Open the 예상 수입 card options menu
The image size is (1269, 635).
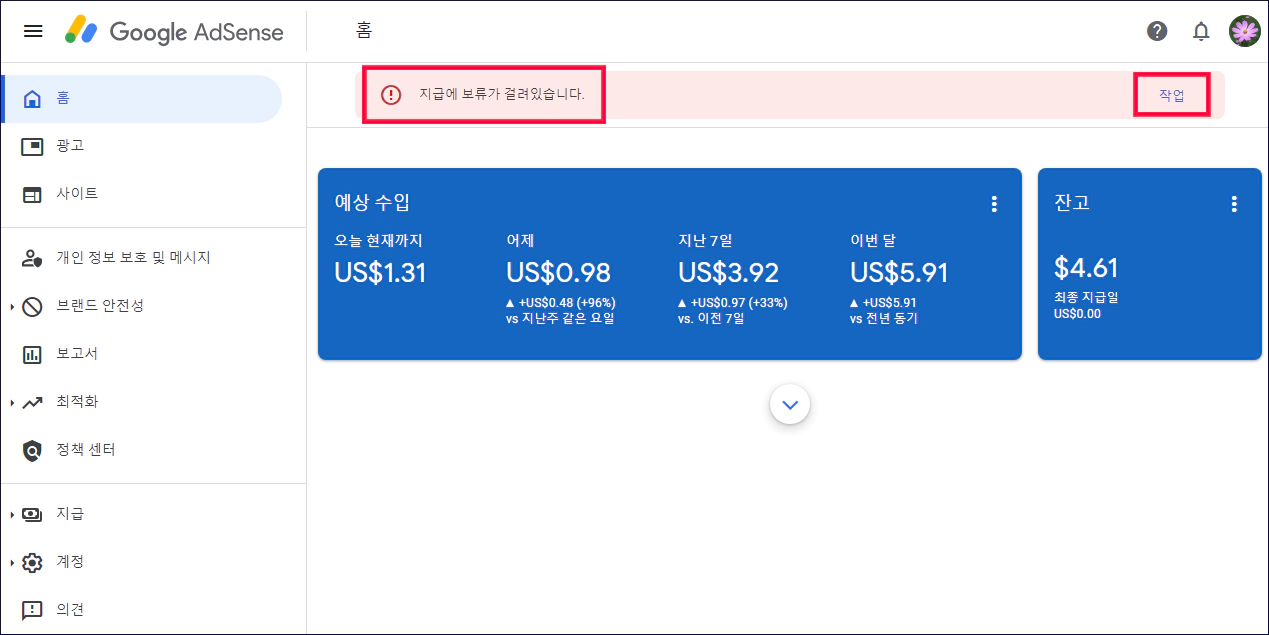tap(994, 203)
